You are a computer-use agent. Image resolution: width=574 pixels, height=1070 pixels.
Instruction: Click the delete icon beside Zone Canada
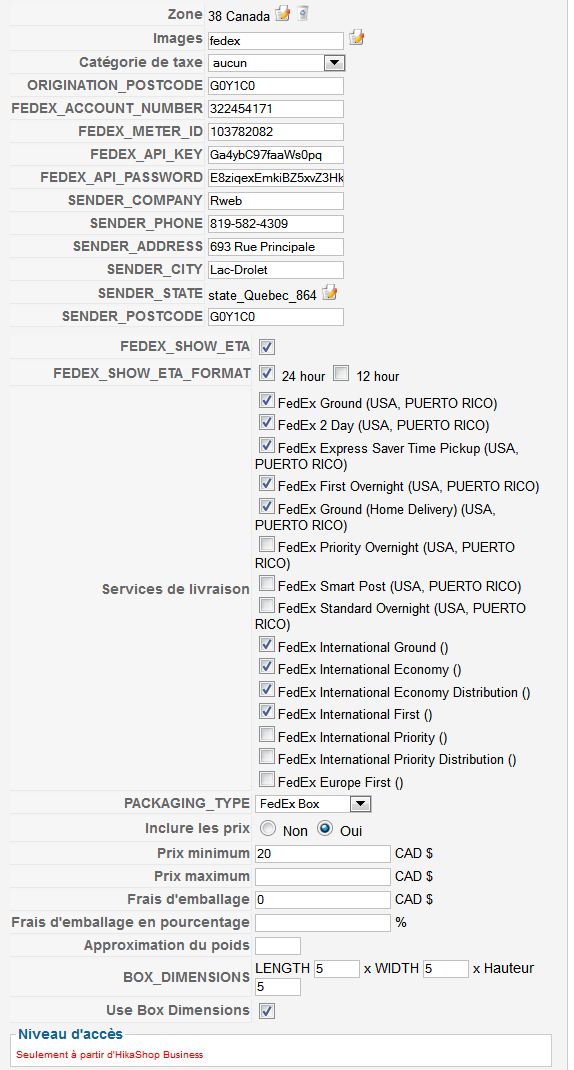[x=303, y=13]
